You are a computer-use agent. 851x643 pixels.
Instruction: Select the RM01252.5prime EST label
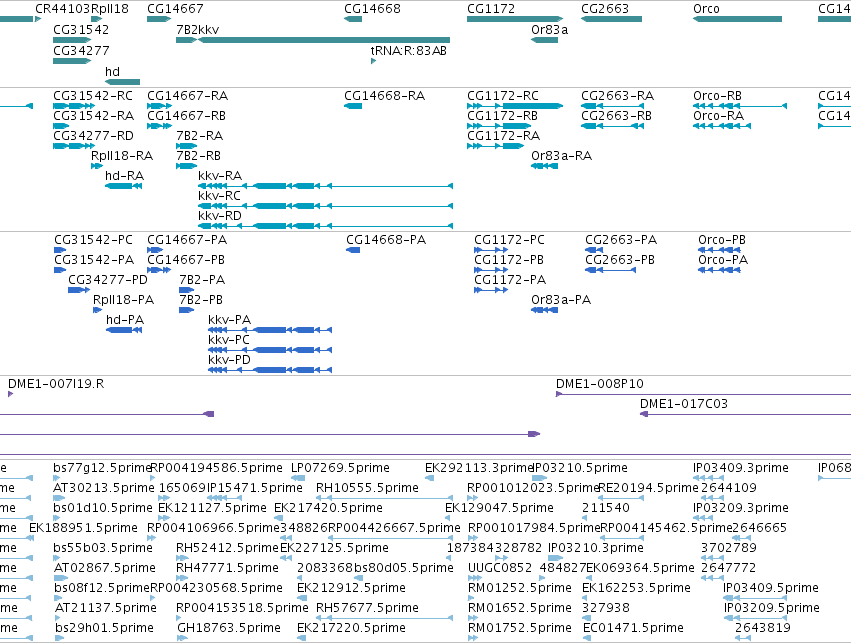click(520, 588)
